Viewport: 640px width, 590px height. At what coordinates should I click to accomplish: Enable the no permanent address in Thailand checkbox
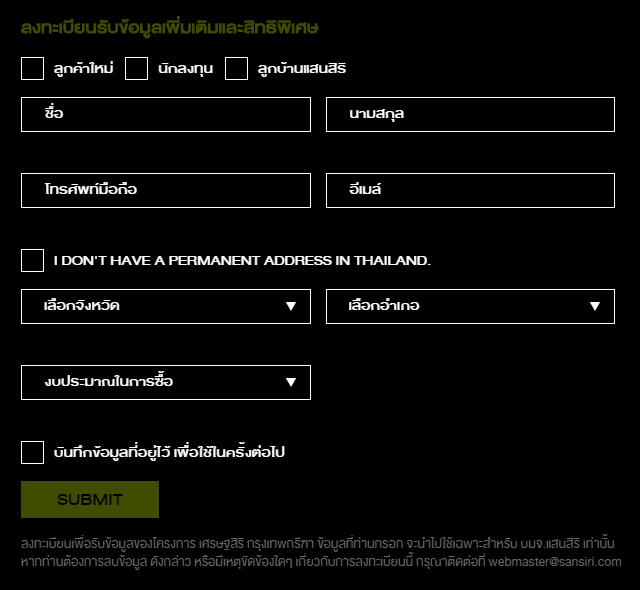(x=32, y=260)
